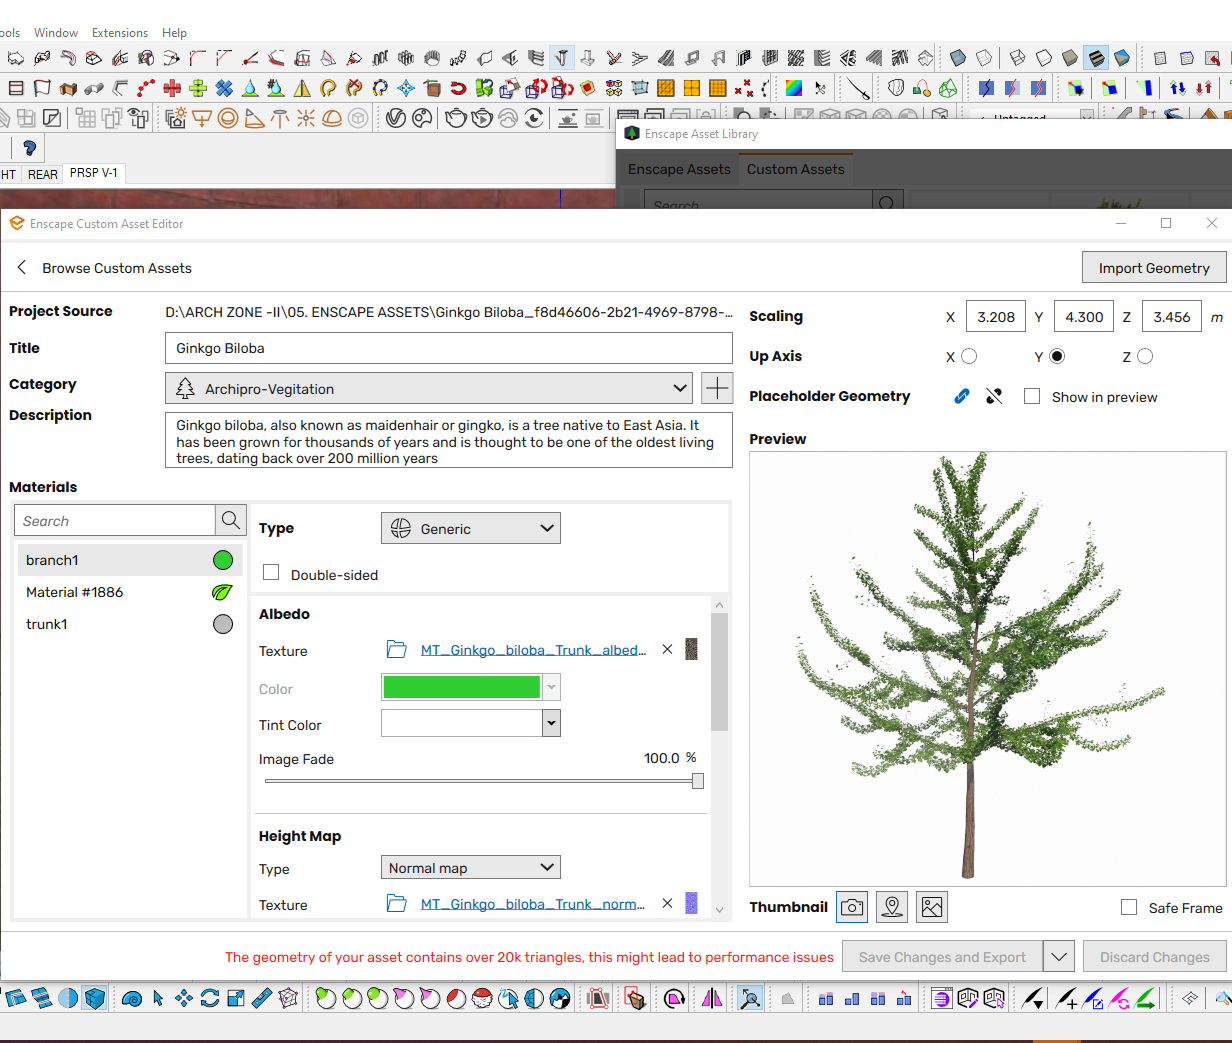Expand the Save Changes and Export arrow

[x=1059, y=957]
